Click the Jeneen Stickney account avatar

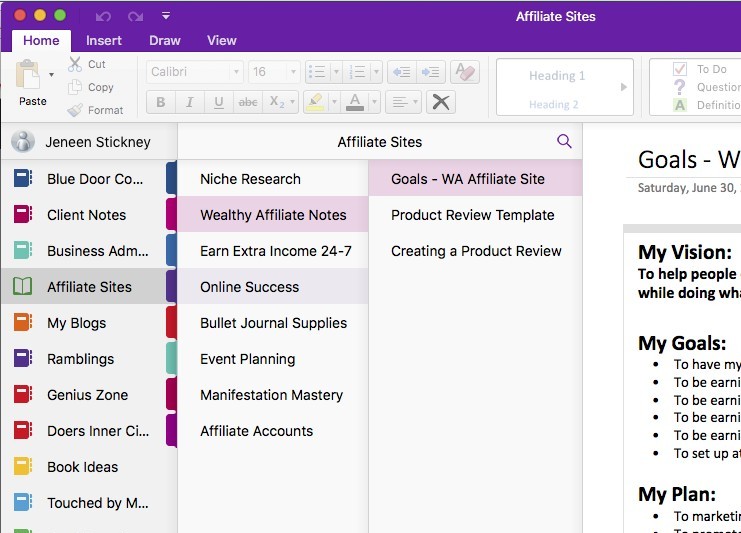click(x=23, y=142)
